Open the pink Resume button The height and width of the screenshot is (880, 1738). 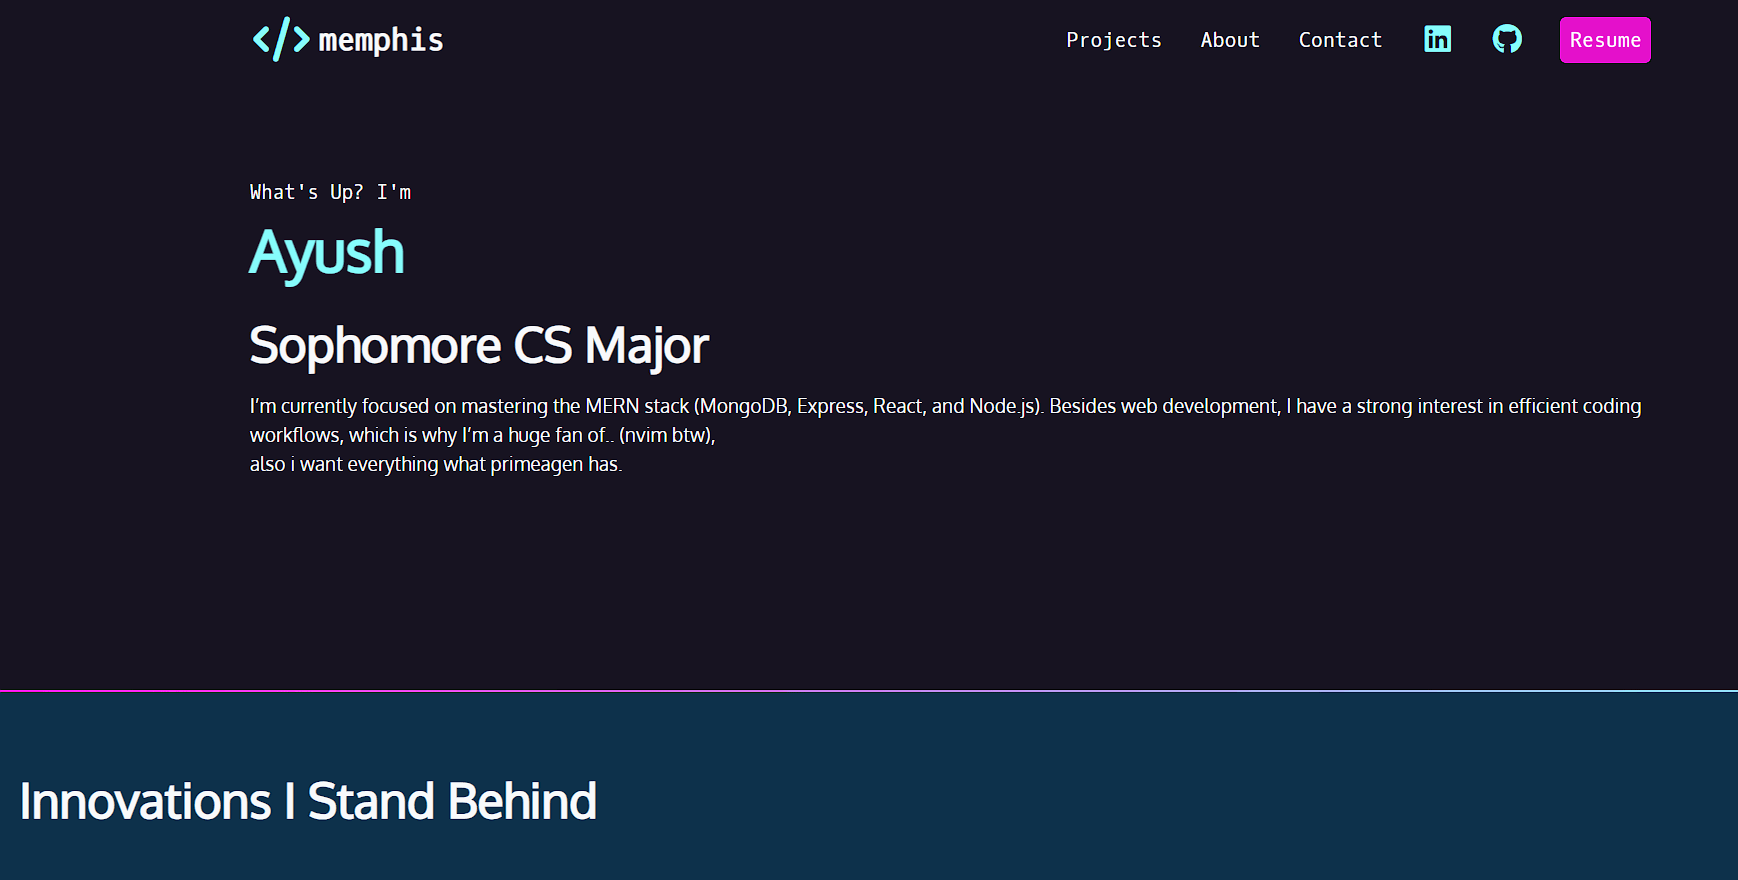pos(1605,40)
